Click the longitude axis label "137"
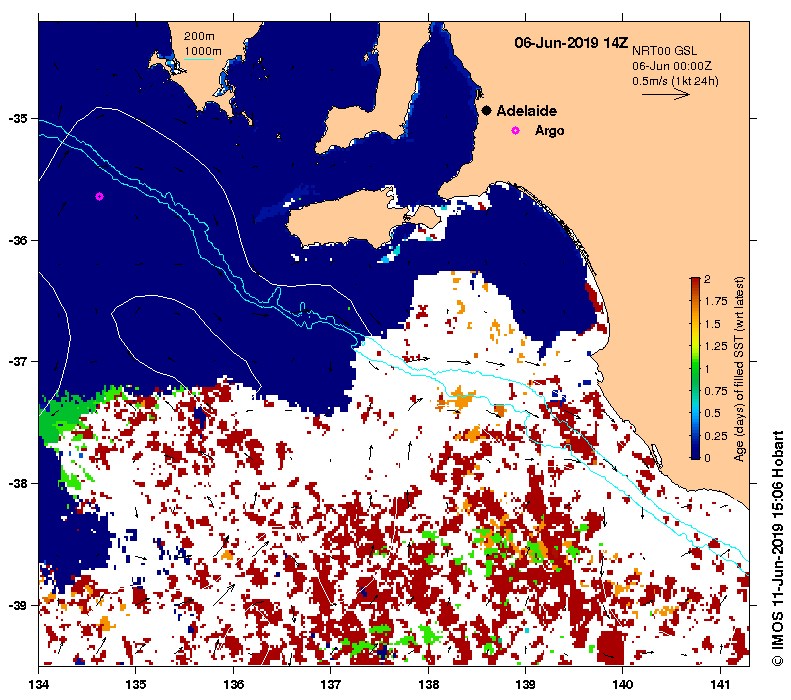Viewport: 791px width, 700px height. 331,684
